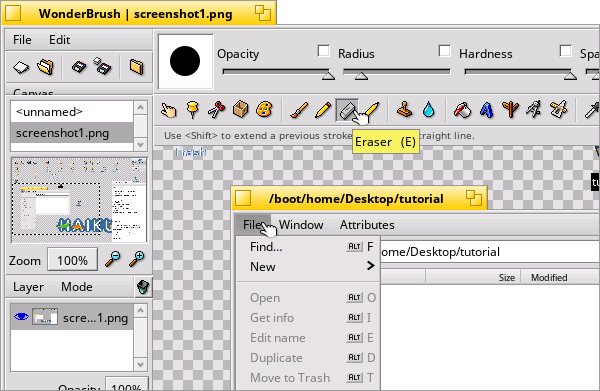Viewport: 600px width, 391px height.
Task: Click the Size column header
Action: click(473, 277)
